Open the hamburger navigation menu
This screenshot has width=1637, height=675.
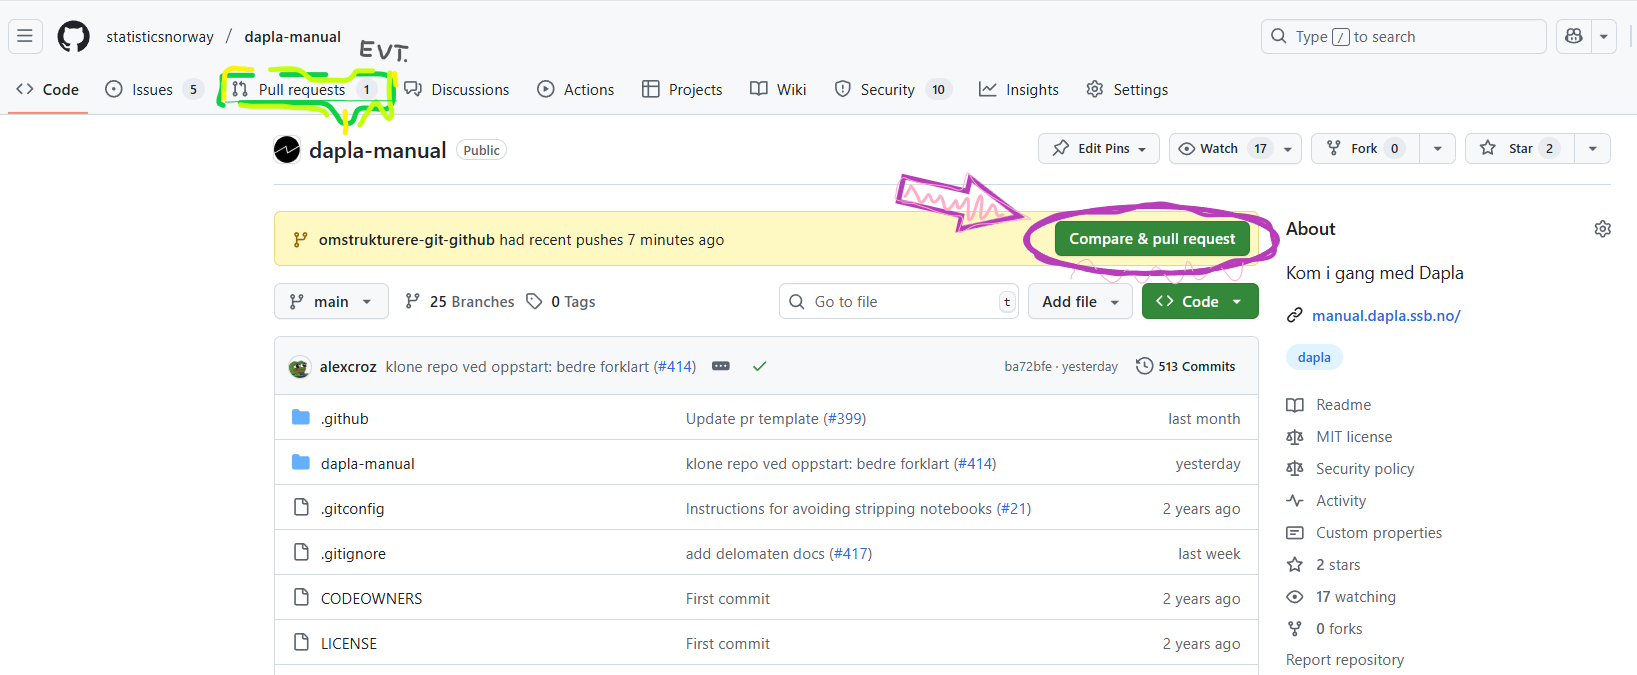(25, 37)
